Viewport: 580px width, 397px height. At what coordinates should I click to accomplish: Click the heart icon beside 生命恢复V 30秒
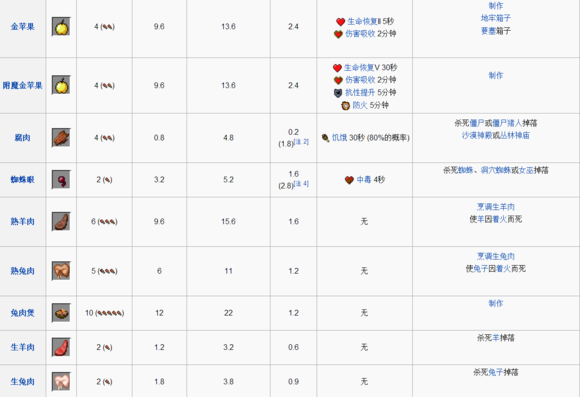click(x=337, y=68)
